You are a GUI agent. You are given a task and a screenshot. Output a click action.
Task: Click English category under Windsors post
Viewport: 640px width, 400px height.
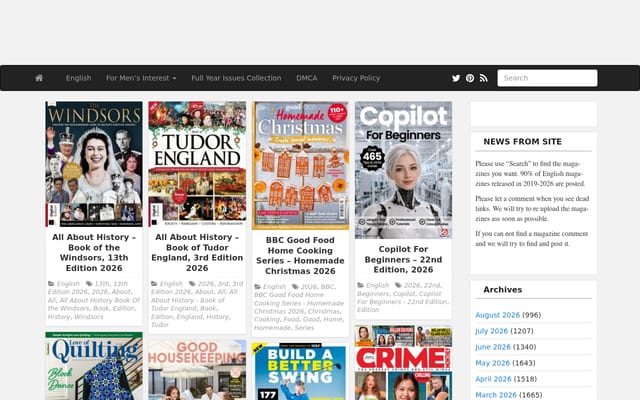(68, 284)
